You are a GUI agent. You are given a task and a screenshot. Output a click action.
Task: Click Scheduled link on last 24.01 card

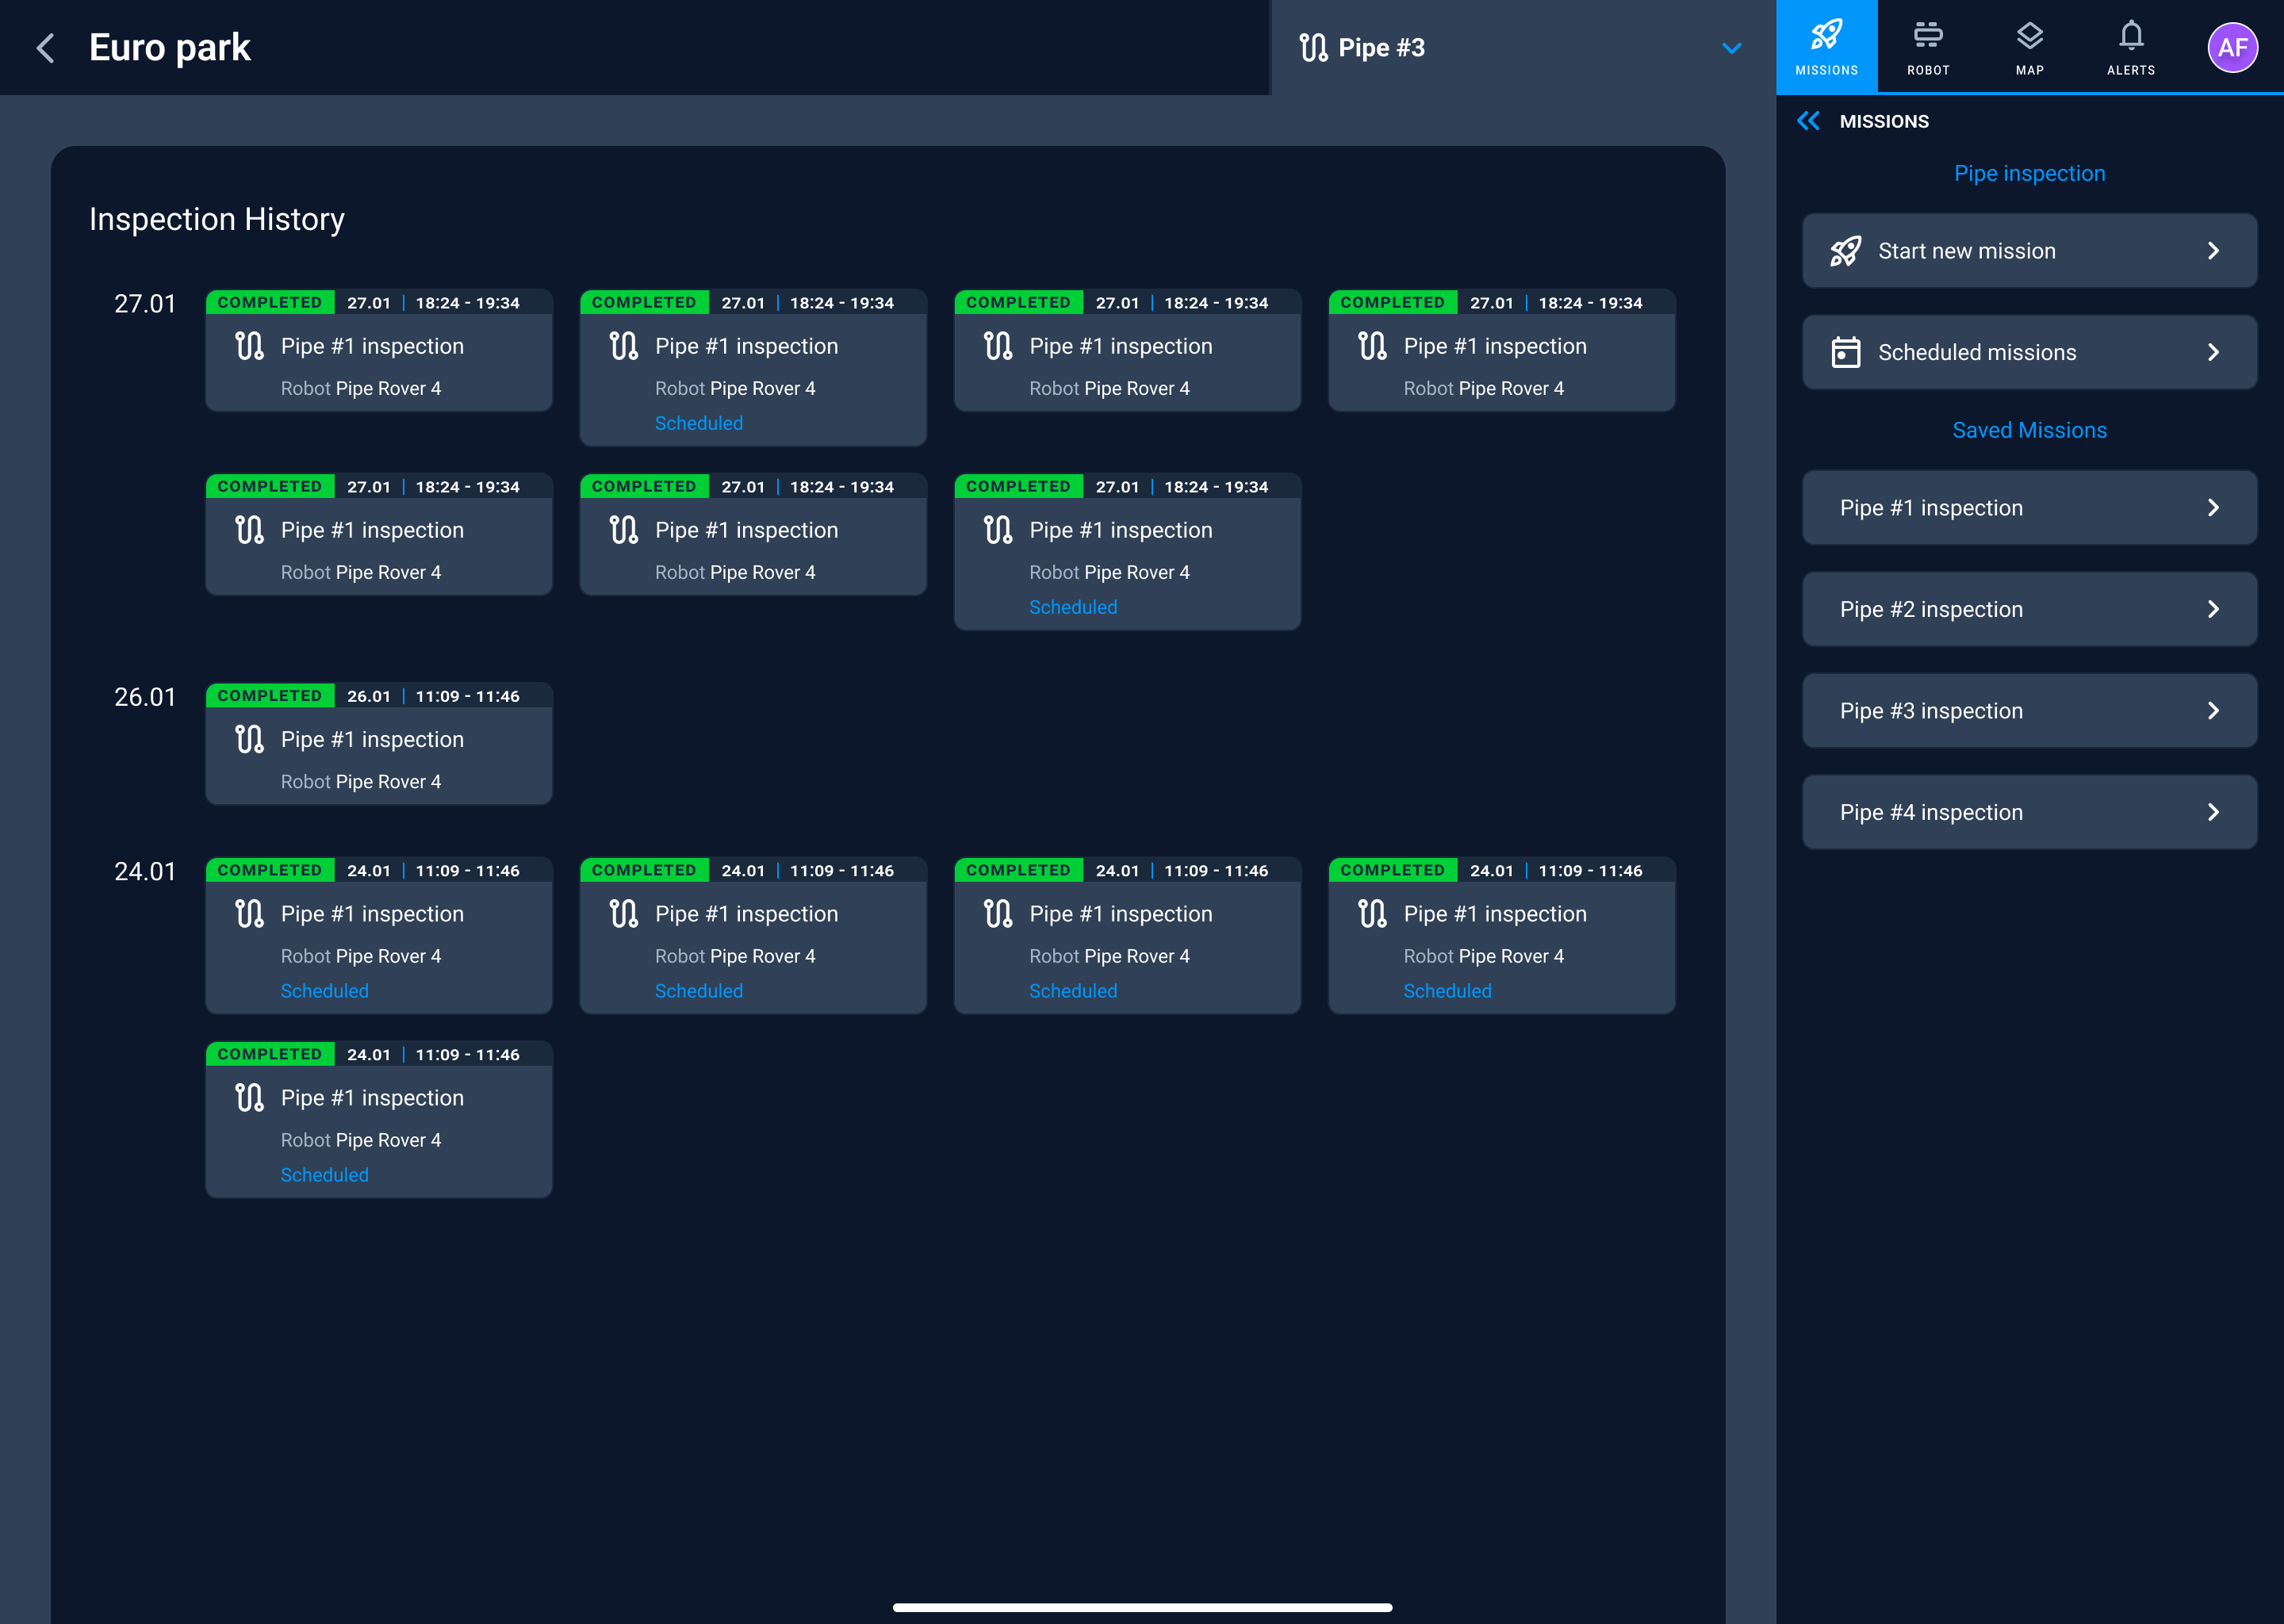coord(324,1175)
